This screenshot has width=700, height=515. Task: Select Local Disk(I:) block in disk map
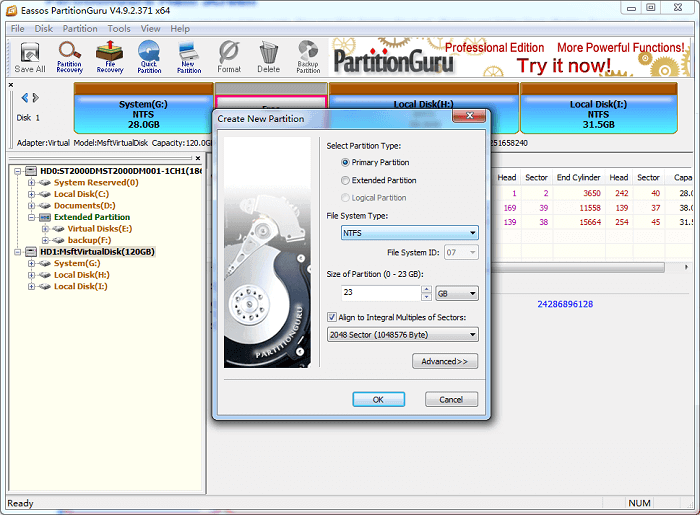coord(599,108)
